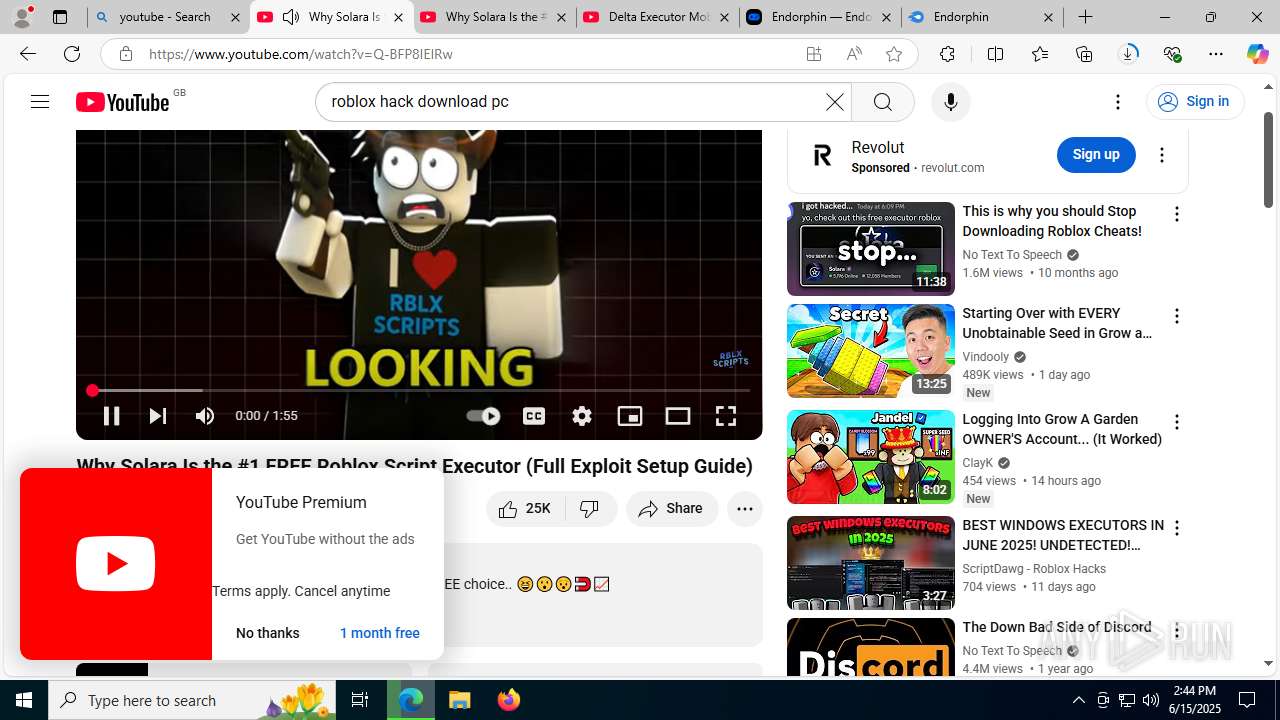This screenshot has width=1280, height=720.
Task: Open Task View on taskbar
Action: pyautogui.click(x=360, y=700)
